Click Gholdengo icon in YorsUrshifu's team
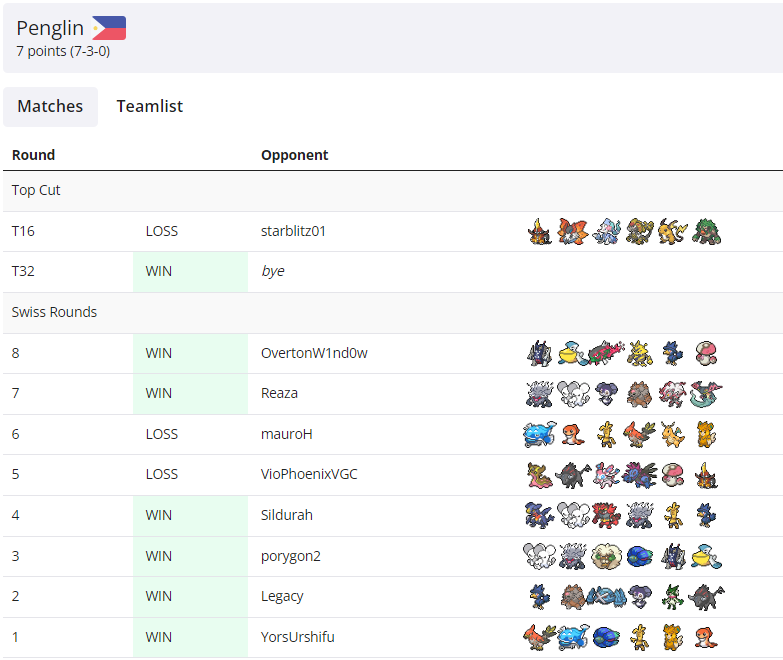This screenshot has height=660, width=783. click(x=640, y=638)
